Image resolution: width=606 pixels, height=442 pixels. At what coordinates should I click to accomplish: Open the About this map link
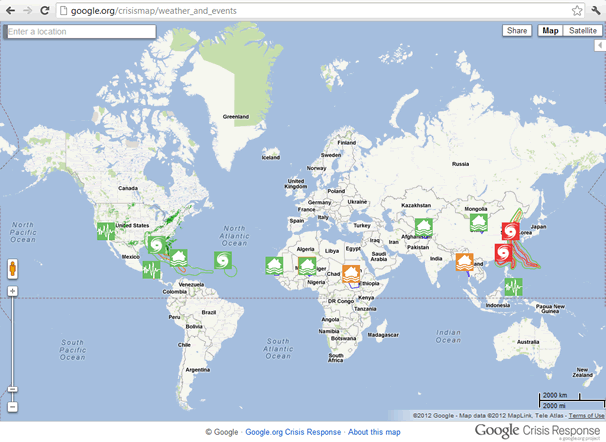click(x=374, y=432)
